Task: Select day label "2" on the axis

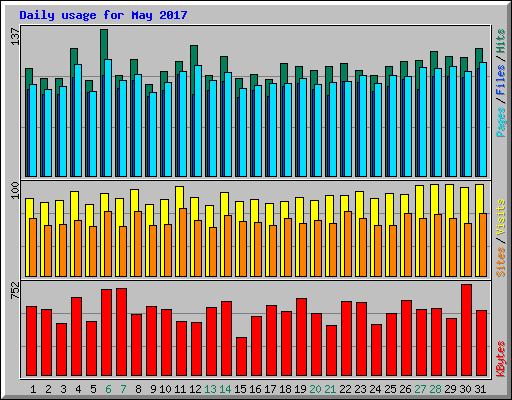Action: 48,389
